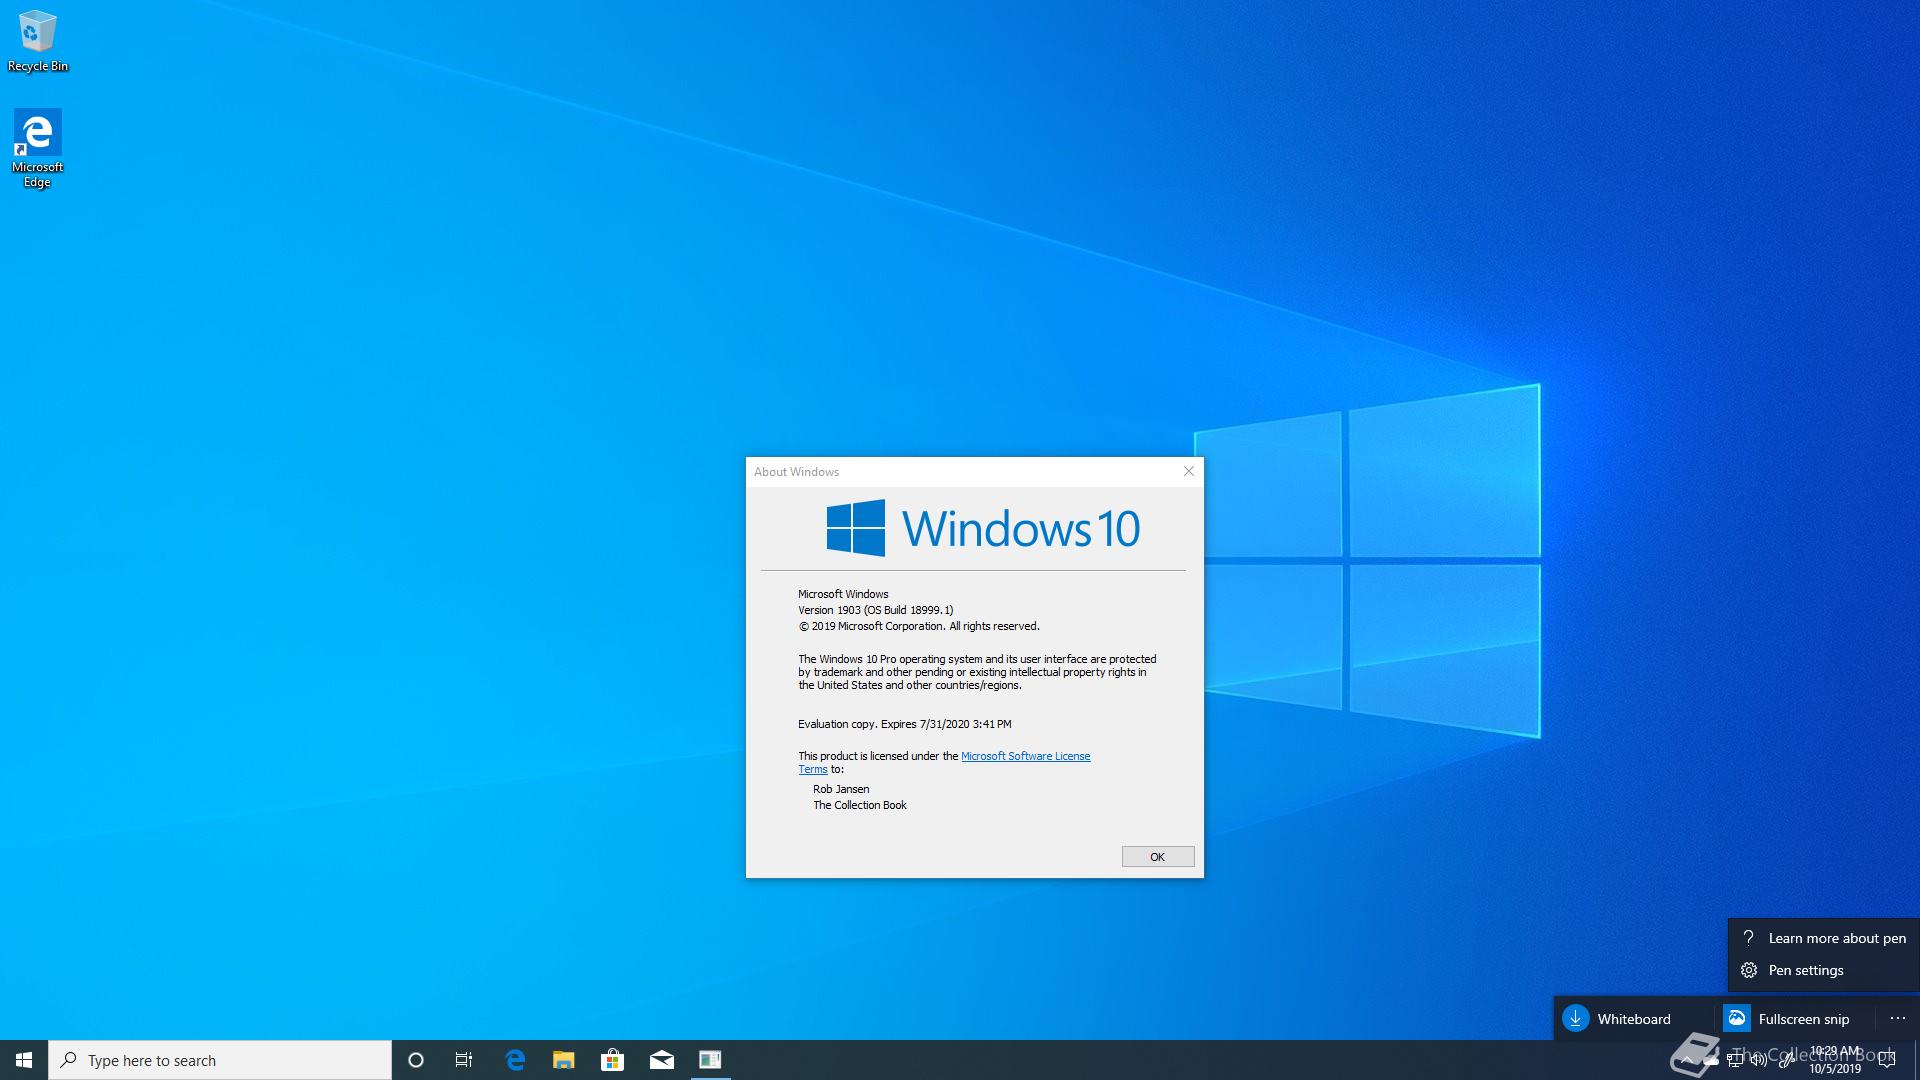Open the Recycle Bin desktop icon
The image size is (1920, 1080).
[37, 42]
